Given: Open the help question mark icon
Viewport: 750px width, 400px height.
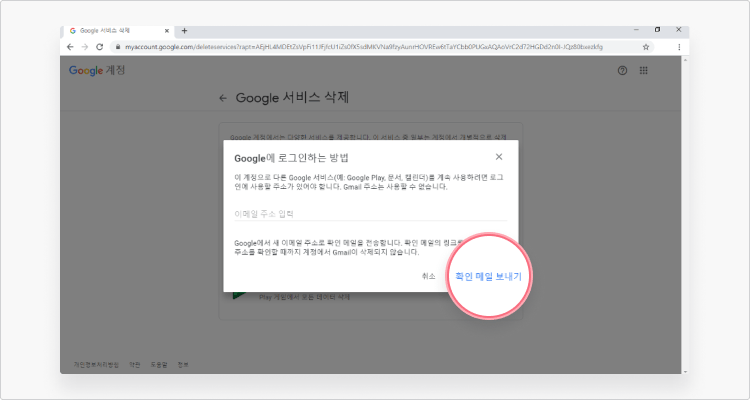Looking at the screenshot, I should (x=622, y=70).
